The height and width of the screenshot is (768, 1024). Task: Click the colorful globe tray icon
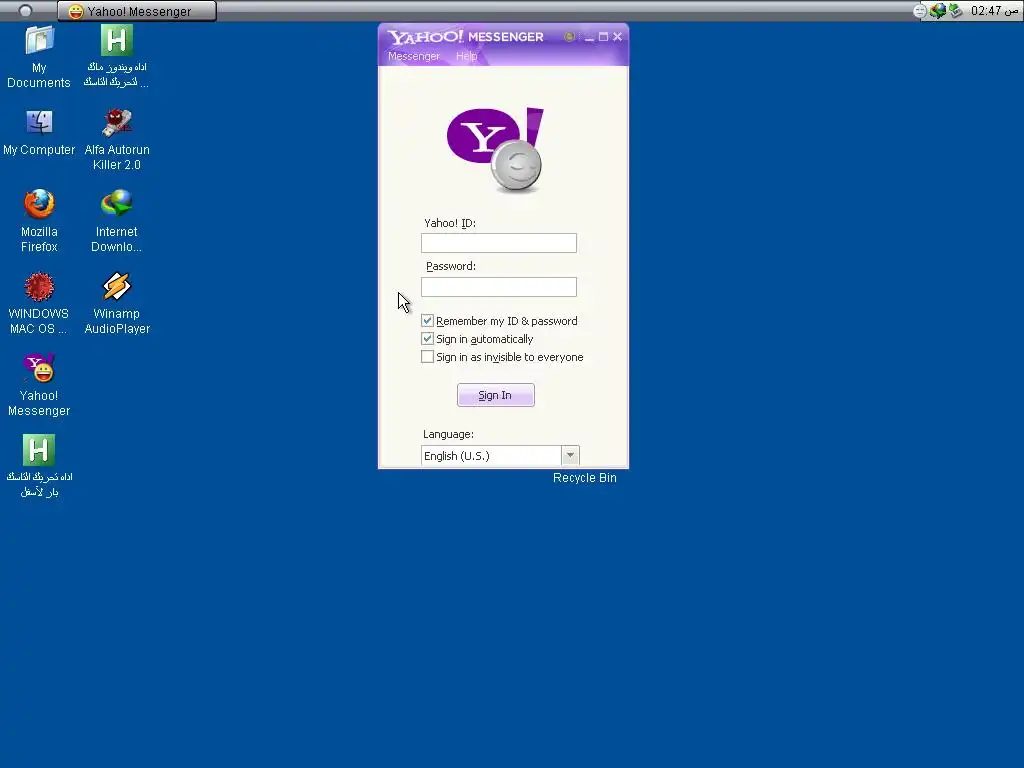tap(938, 11)
